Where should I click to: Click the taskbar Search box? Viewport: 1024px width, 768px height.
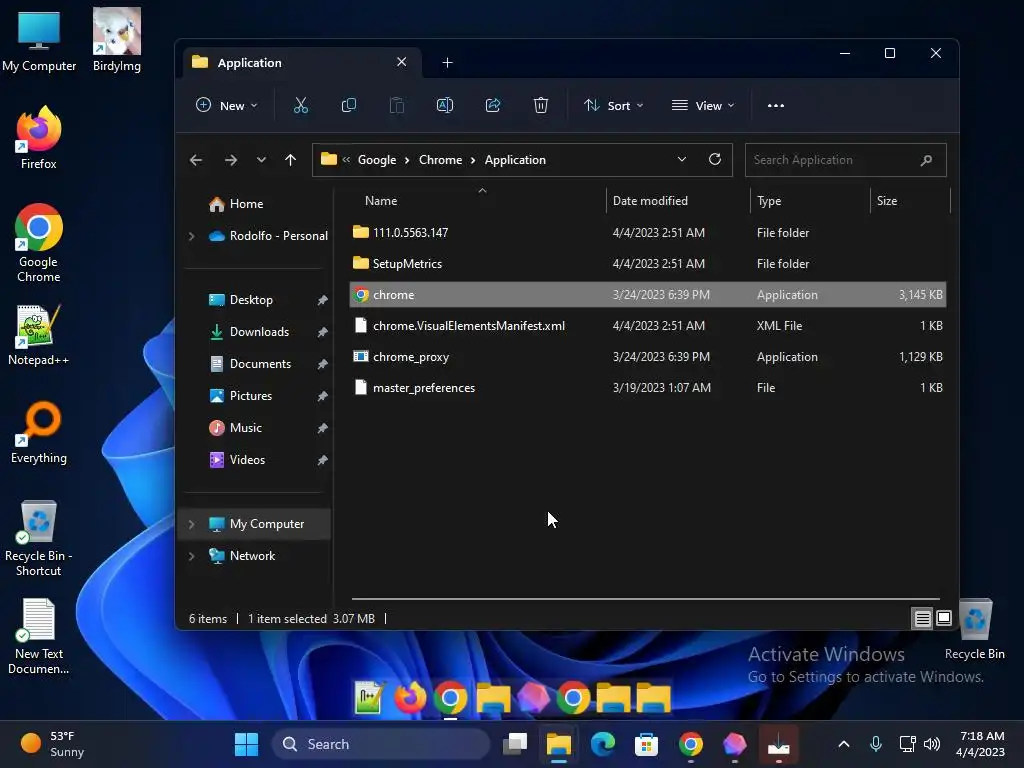point(381,744)
